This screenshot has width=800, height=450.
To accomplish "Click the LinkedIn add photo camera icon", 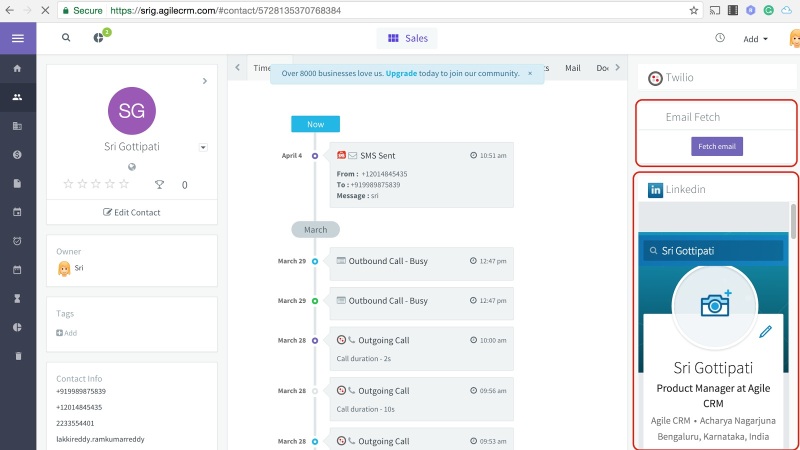I will pyautogui.click(x=716, y=303).
